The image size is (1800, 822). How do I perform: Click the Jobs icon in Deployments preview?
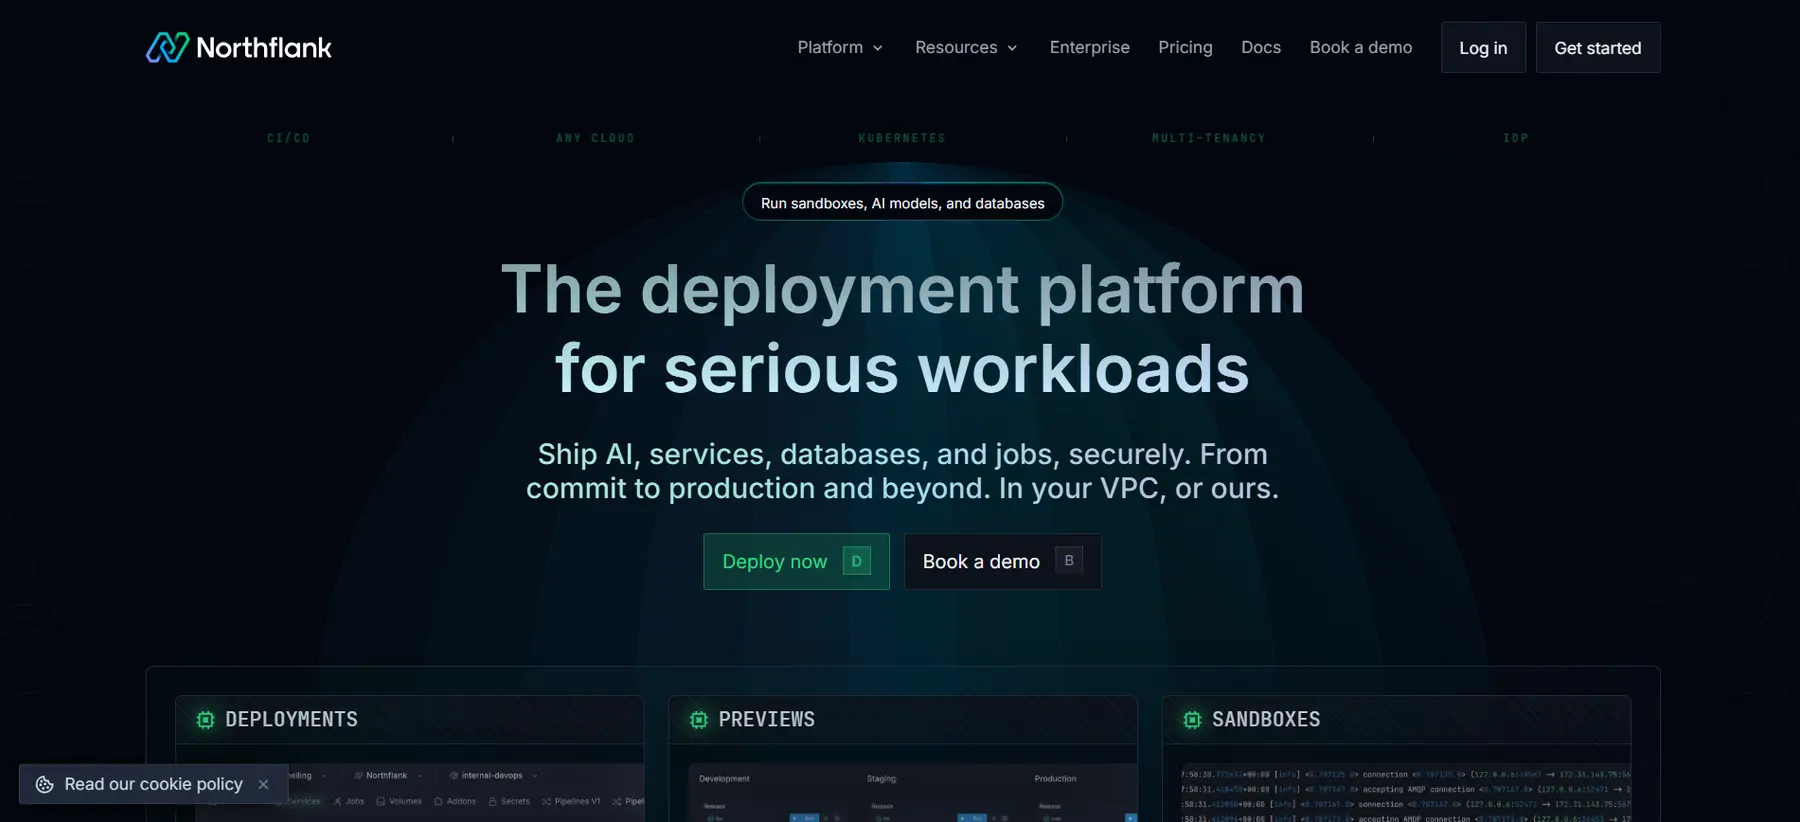(338, 801)
